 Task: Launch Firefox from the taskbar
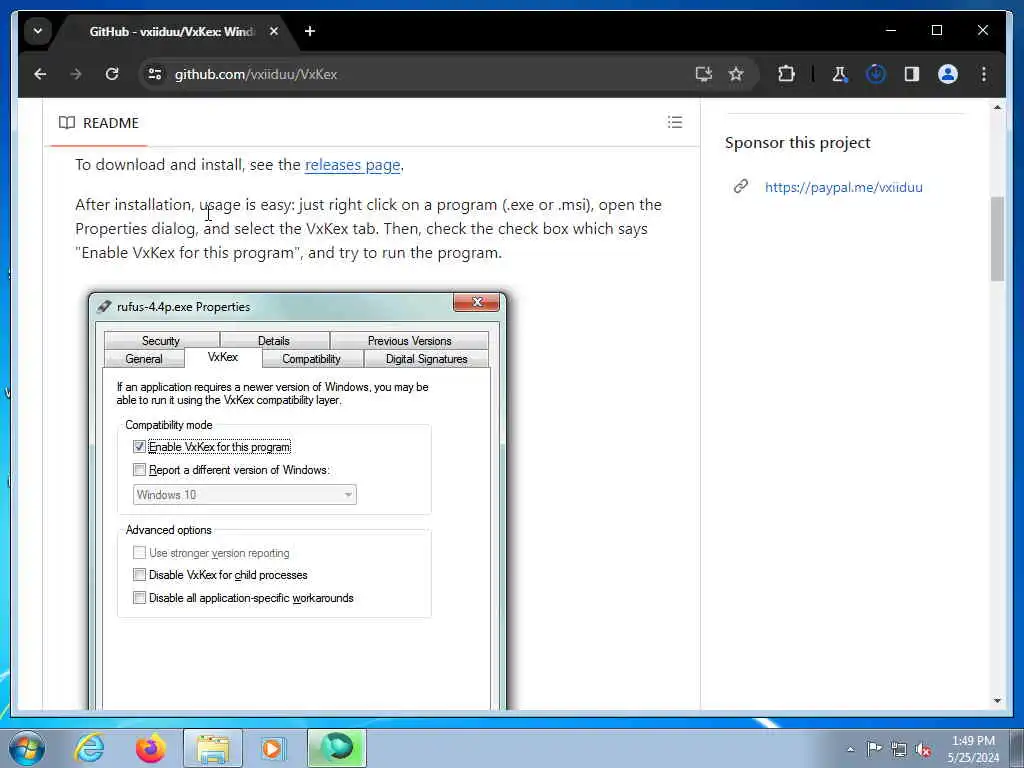[150, 748]
